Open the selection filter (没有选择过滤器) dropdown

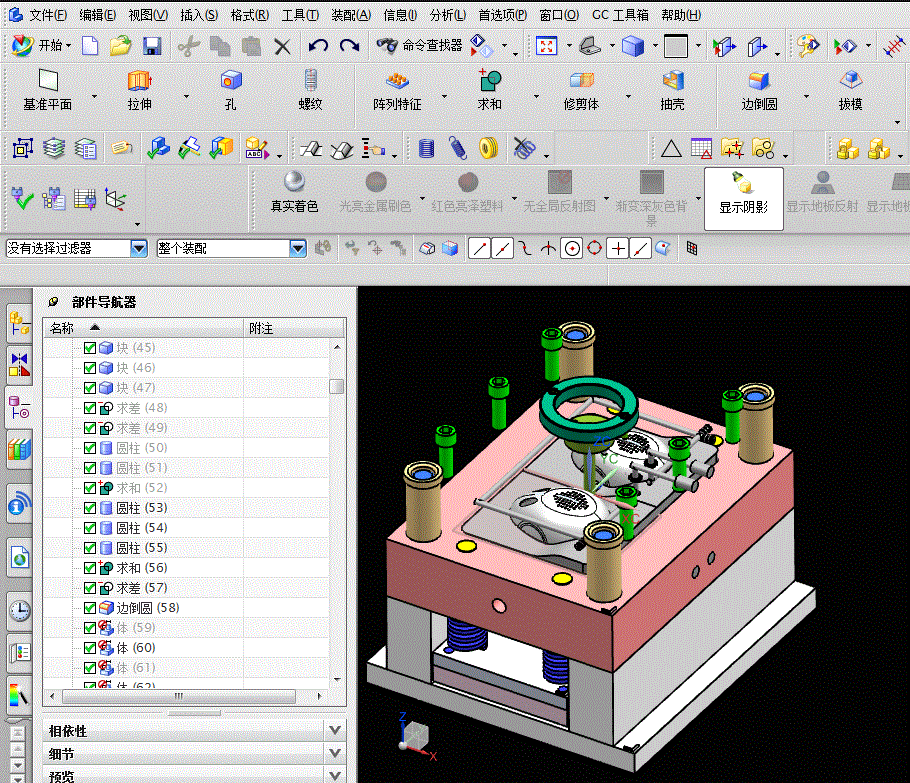[x=139, y=248]
